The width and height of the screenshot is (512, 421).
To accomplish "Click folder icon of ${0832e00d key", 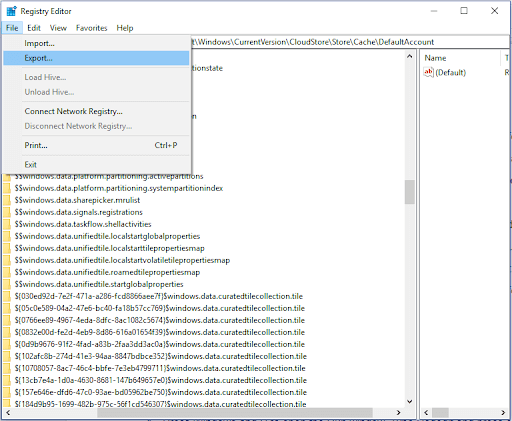I will pos(7,332).
